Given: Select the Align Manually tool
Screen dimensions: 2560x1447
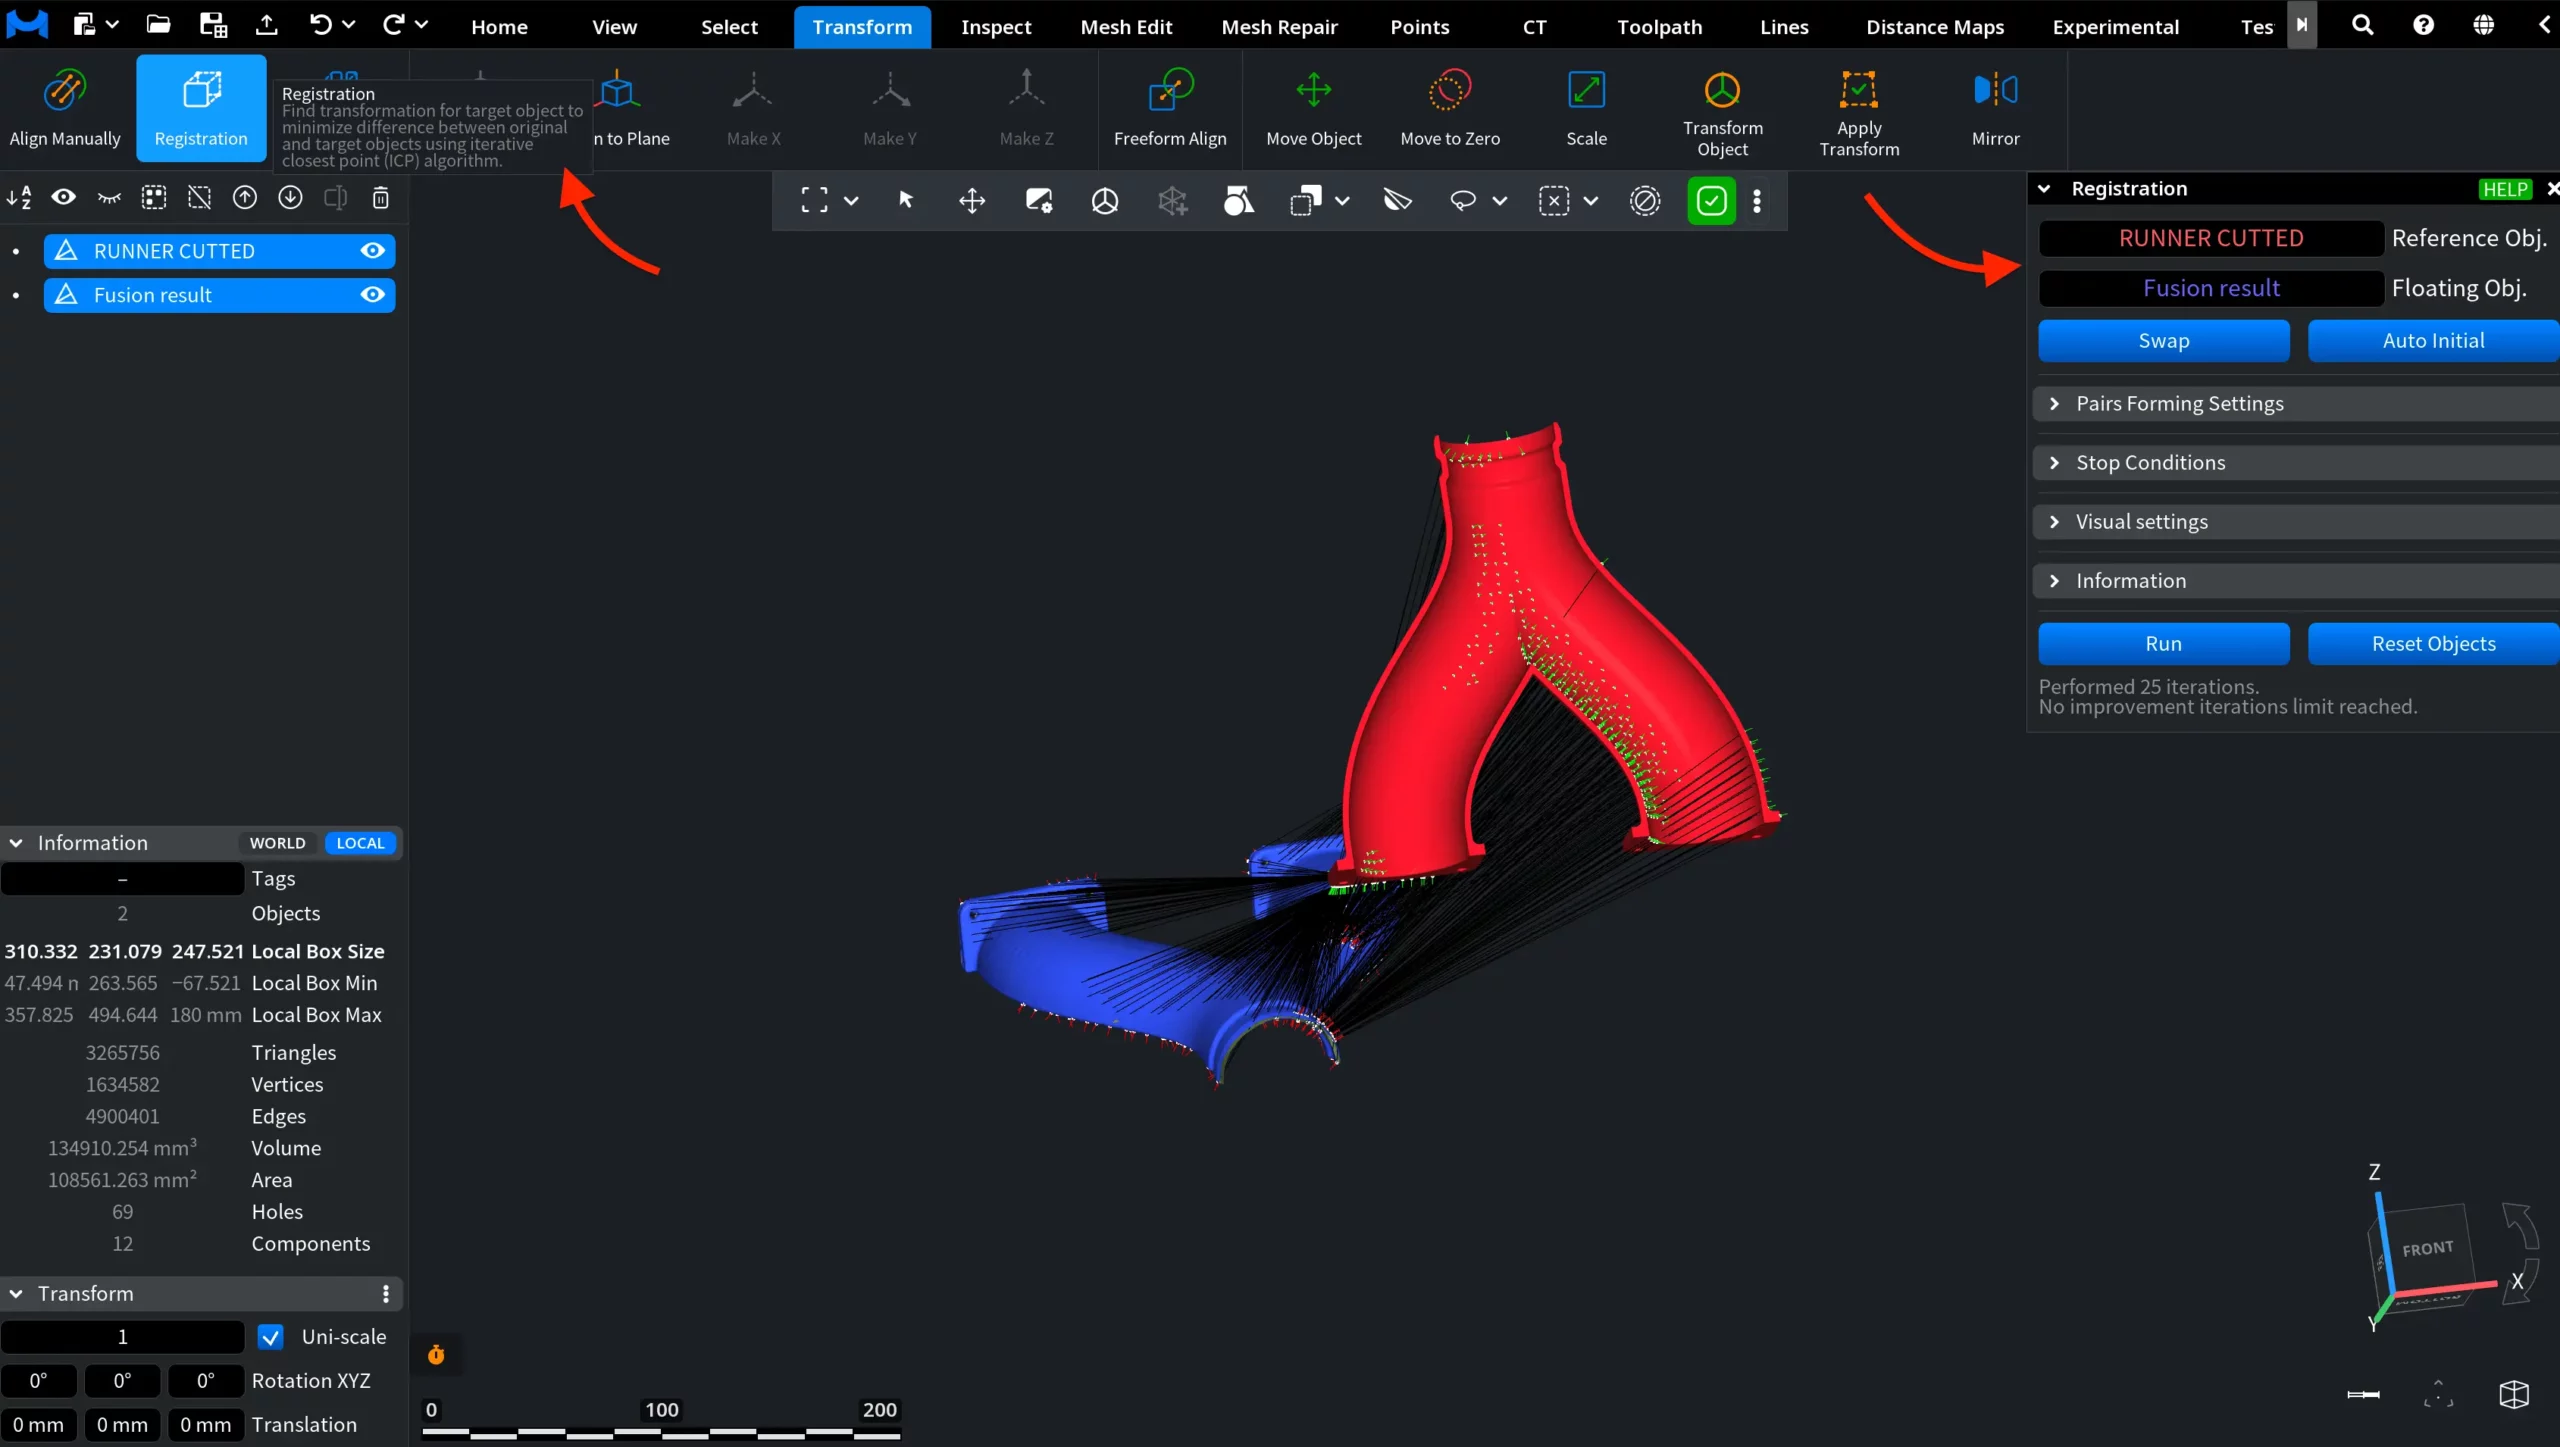Looking at the screenshot, I should point(65,108).
